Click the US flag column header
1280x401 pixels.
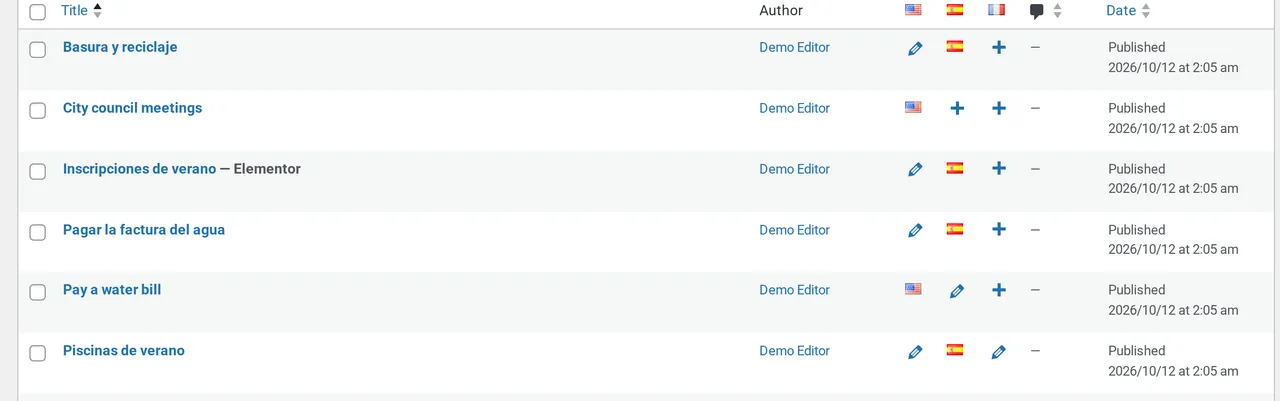pyautogui.click(x=913, y=10)
